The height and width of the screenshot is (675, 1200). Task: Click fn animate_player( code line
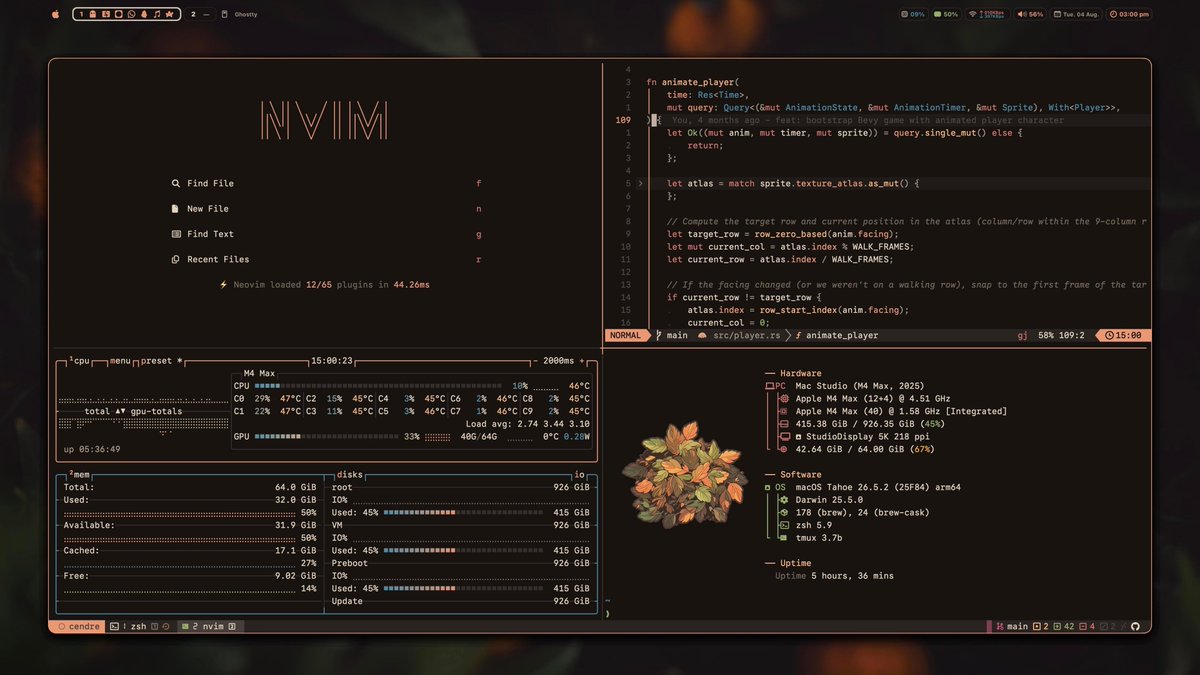[x=691, y=82]
